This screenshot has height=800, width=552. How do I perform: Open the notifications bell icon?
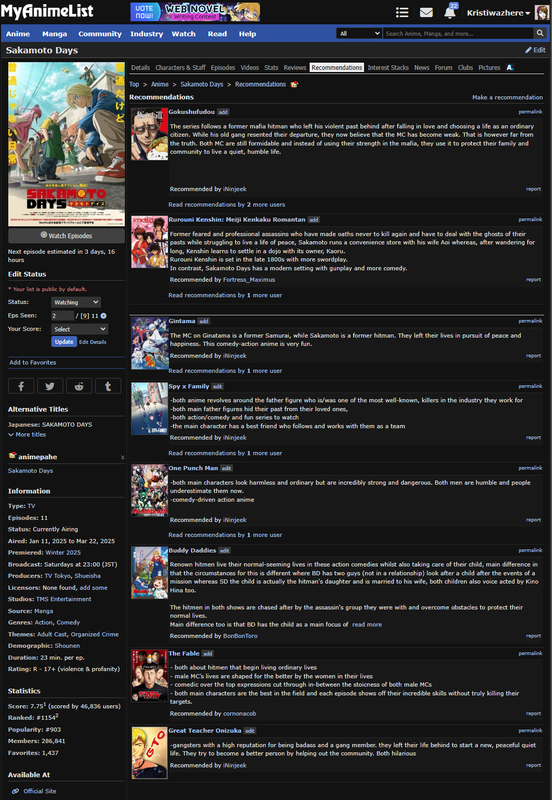(x=449, y=12)
